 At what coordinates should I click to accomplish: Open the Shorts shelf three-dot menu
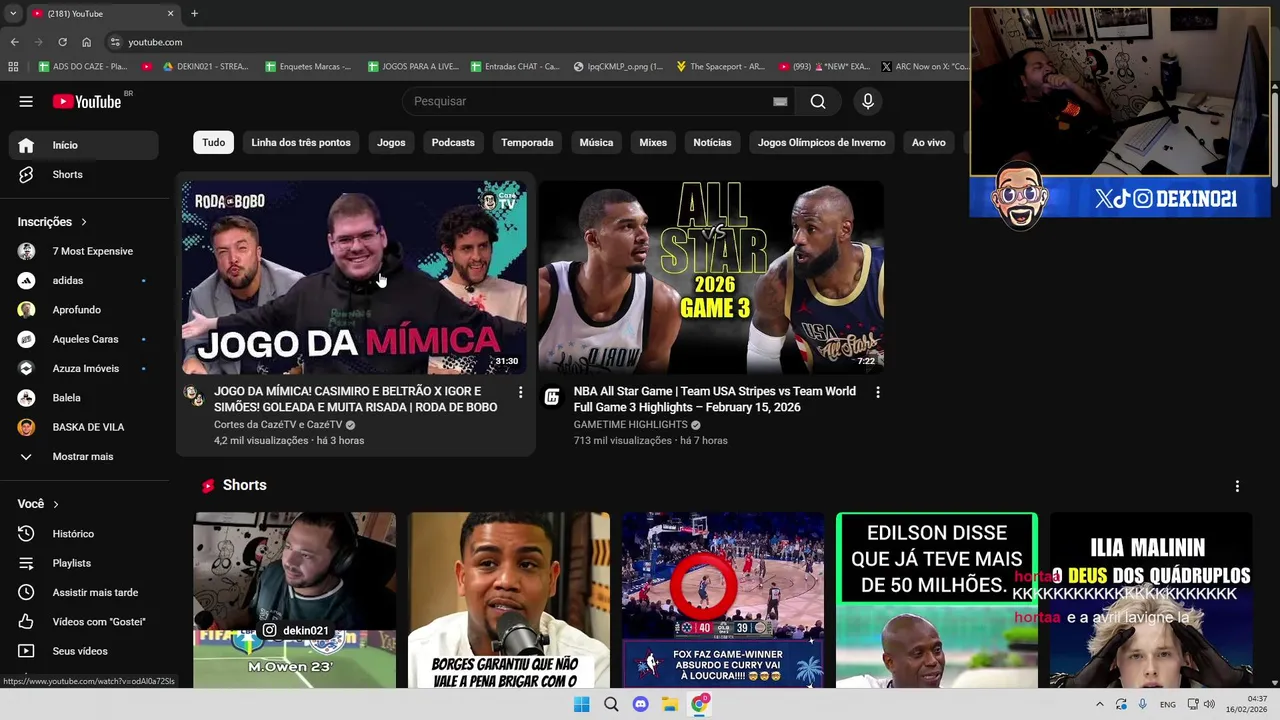coord(1237,486)
